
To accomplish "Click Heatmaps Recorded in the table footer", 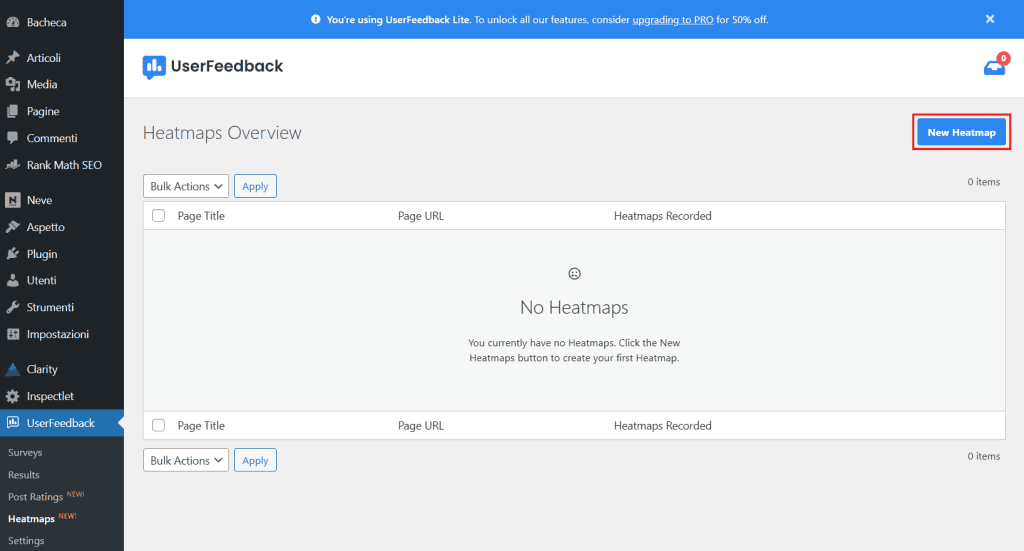I will [662, 425].
